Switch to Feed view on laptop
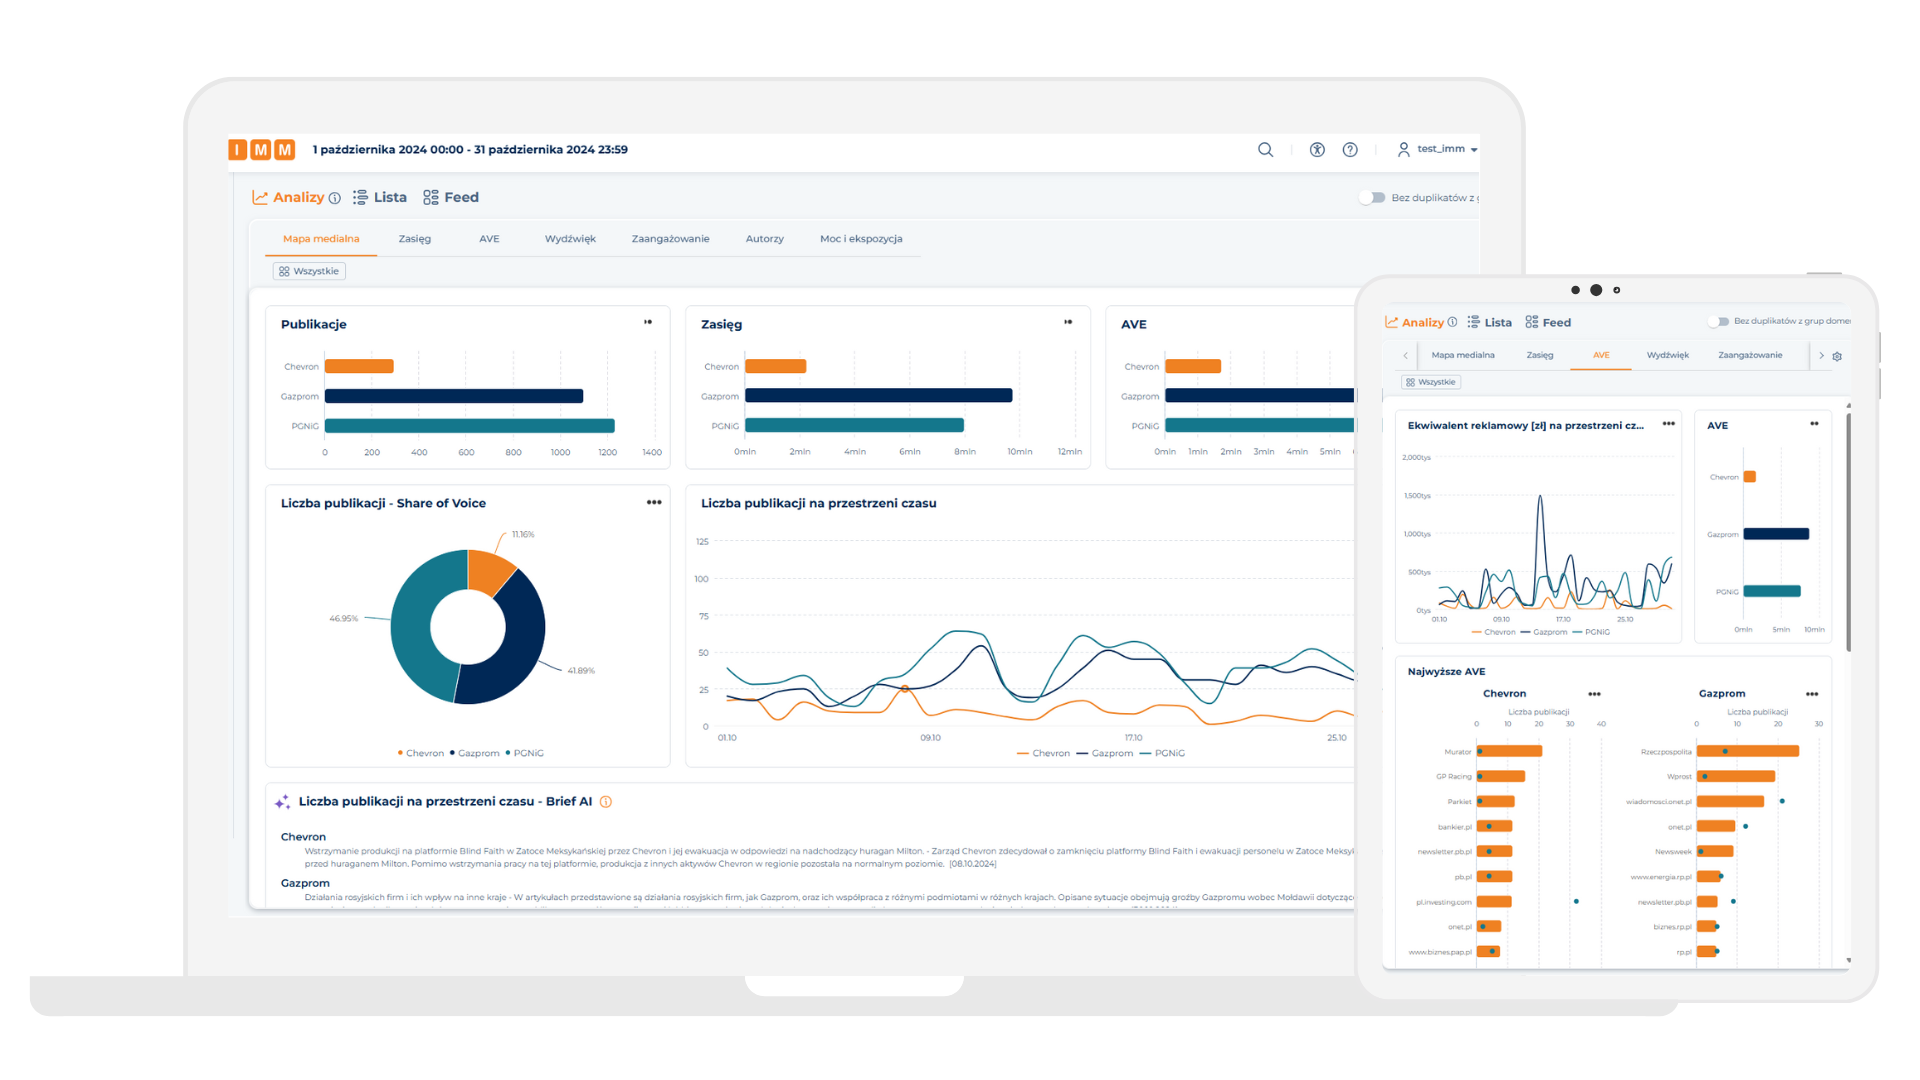Screen dimensions: 1920x1080 coord(451,197)
